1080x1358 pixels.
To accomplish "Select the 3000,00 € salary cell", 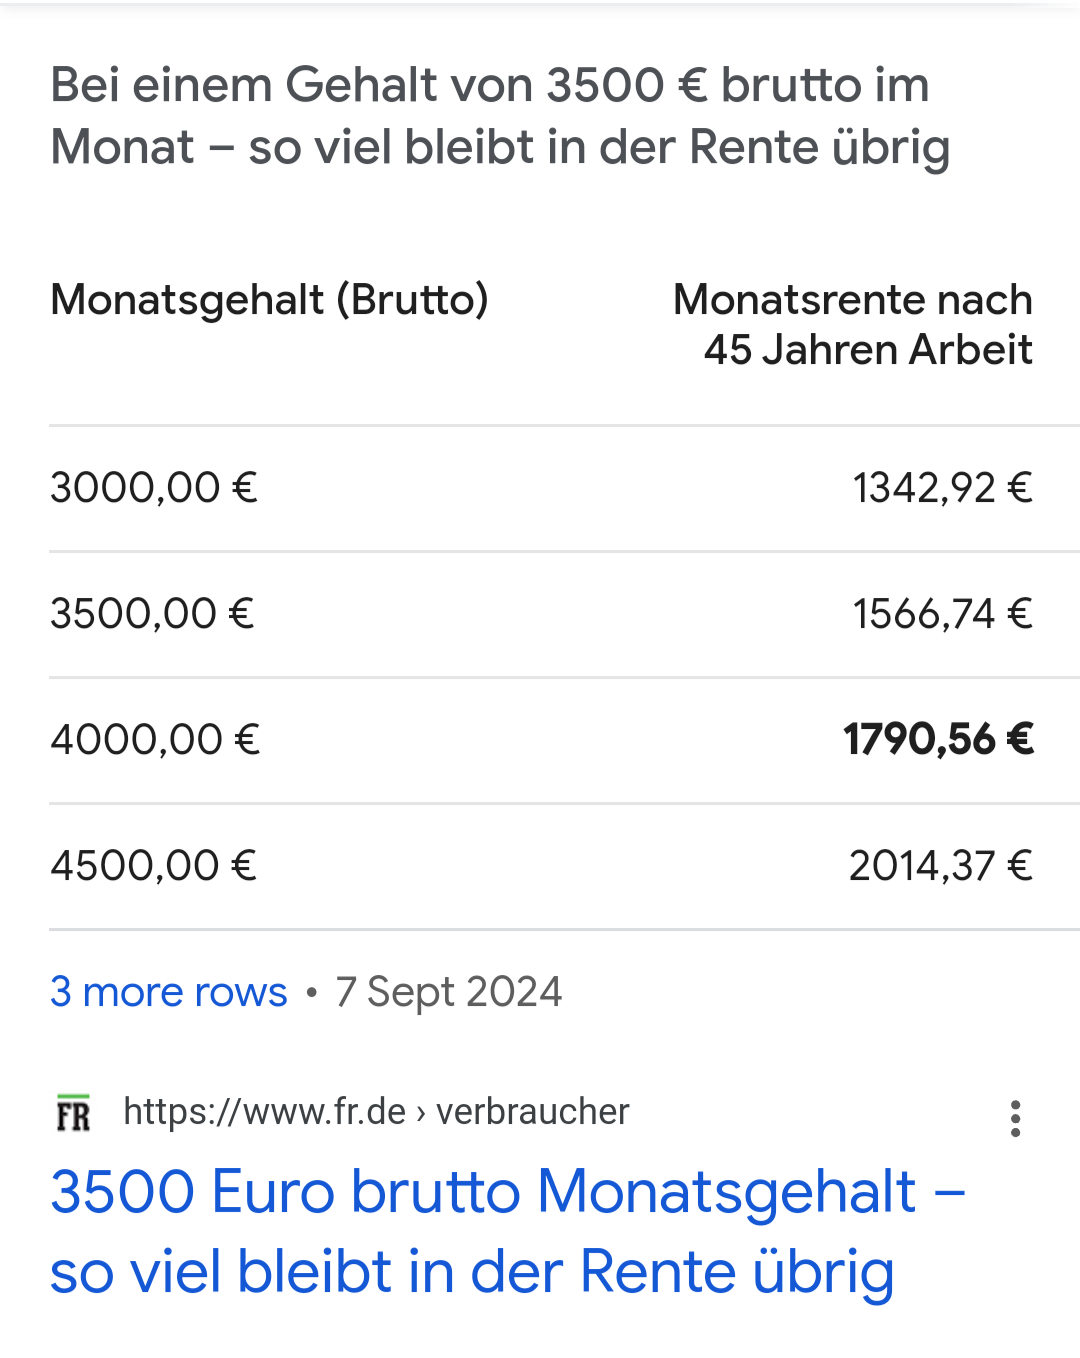I will (x=154, y=487).
